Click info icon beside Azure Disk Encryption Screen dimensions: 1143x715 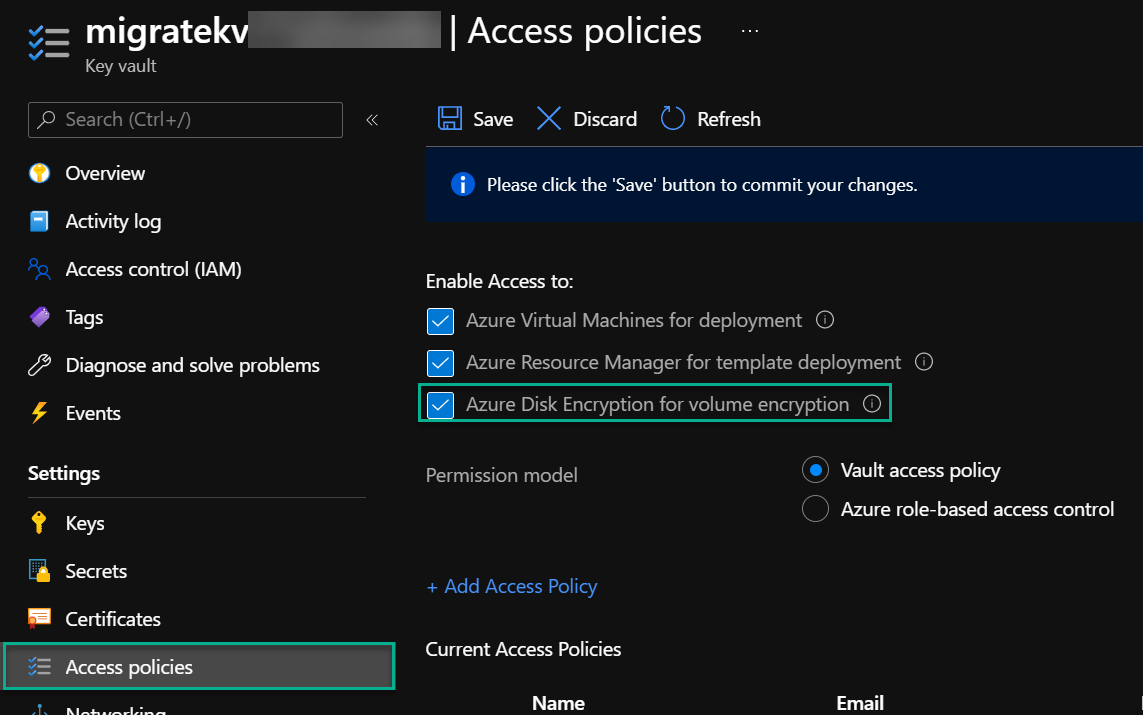(x=873, y=403)
